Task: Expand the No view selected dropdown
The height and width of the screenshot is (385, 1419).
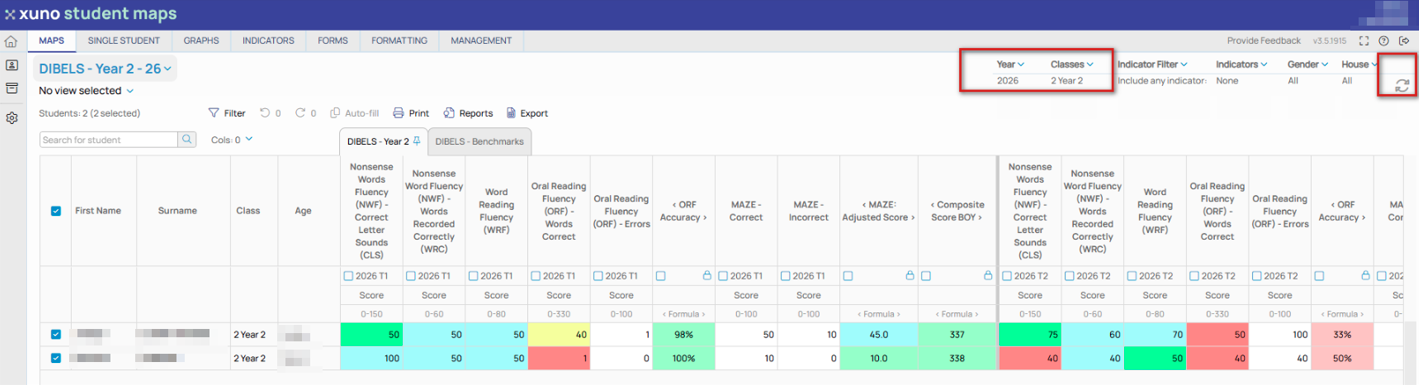Action: [x=86, y=91]
